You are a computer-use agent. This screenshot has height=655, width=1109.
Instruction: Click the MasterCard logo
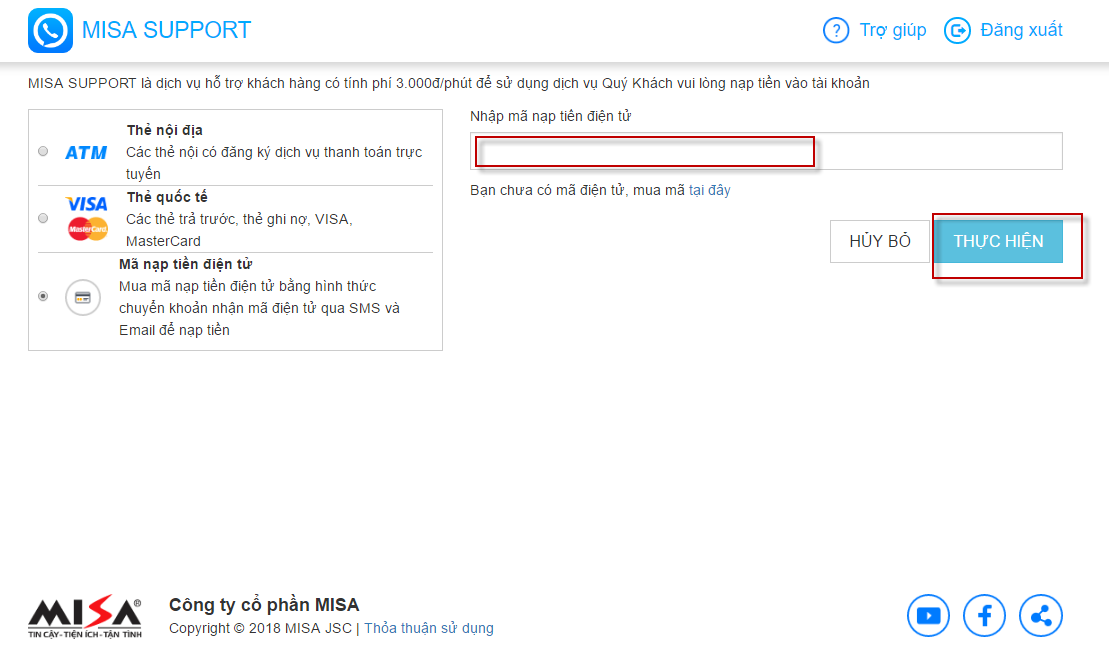88,229
